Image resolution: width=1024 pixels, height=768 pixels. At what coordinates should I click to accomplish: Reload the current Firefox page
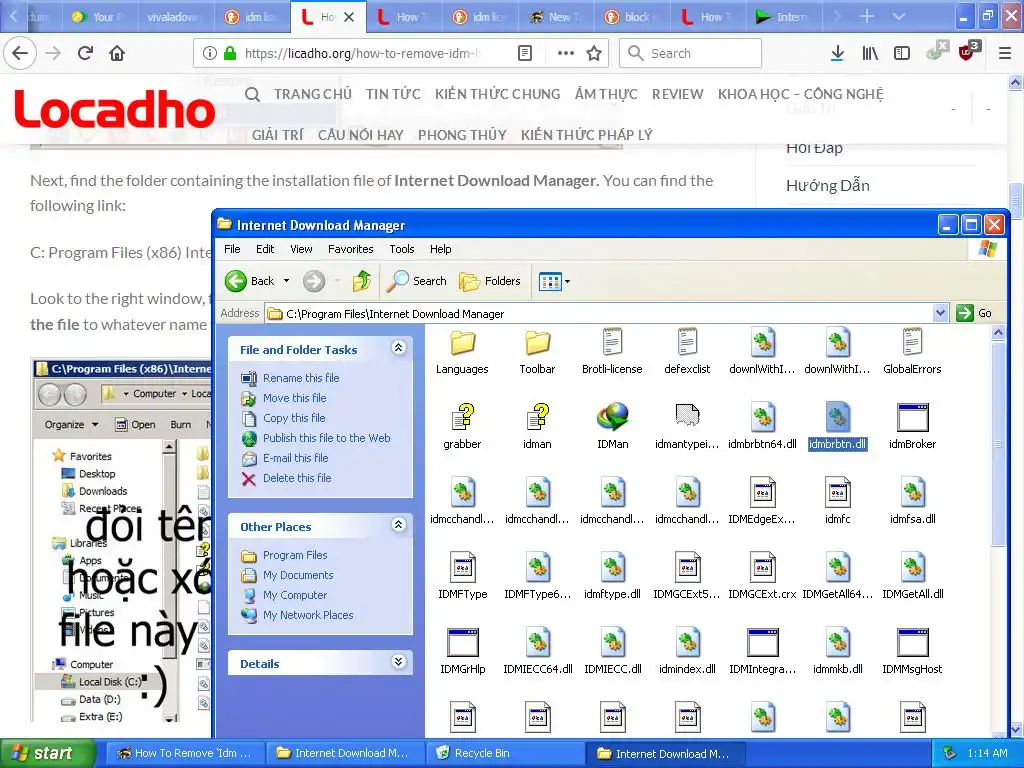[x=85, y=53]
